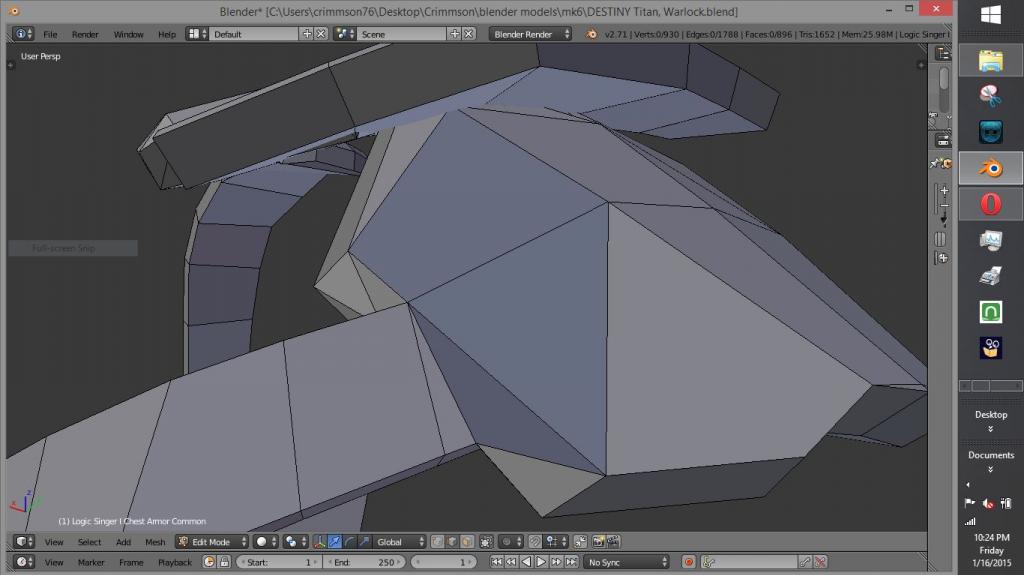The image size is (1024, 575).
Task: Click the End frame value field
Action: [364, 562]
